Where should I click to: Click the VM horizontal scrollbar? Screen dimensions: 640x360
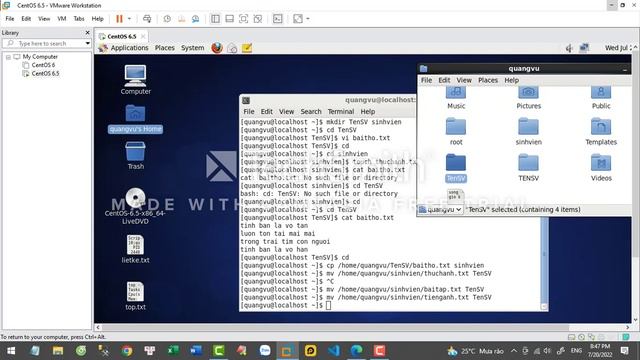coord(335,327)
